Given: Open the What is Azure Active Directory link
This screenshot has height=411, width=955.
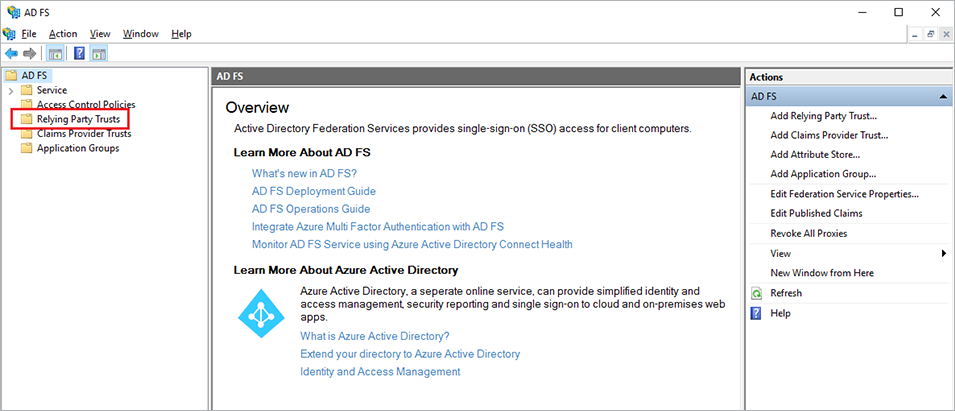Looking at the screenshot, I should (375, 336).
